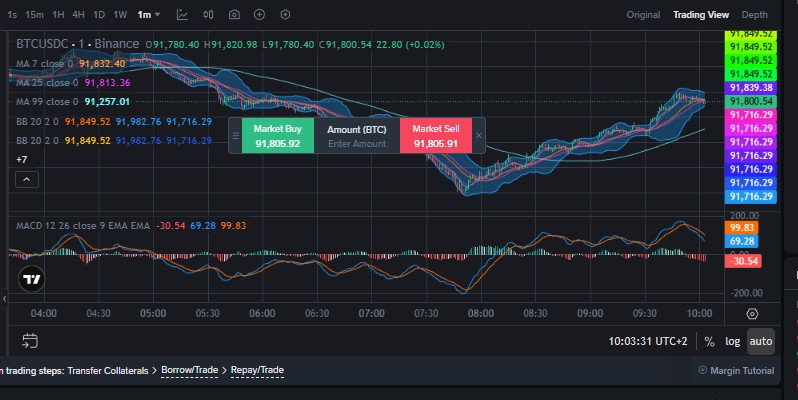Select the MA 99 close indicator legend

click(47, 102)
